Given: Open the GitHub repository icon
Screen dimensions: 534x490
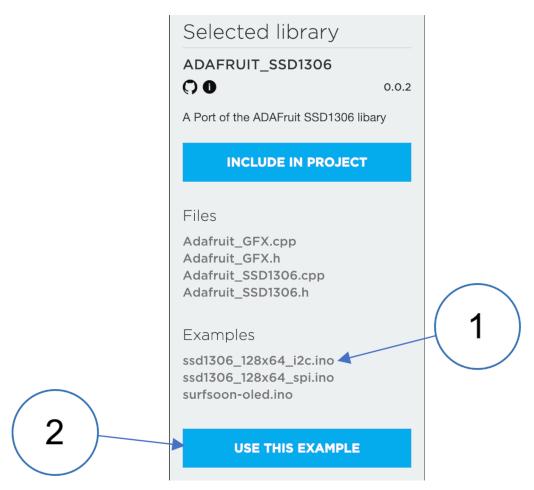Looking at the screenshot, I should [190, 87].
